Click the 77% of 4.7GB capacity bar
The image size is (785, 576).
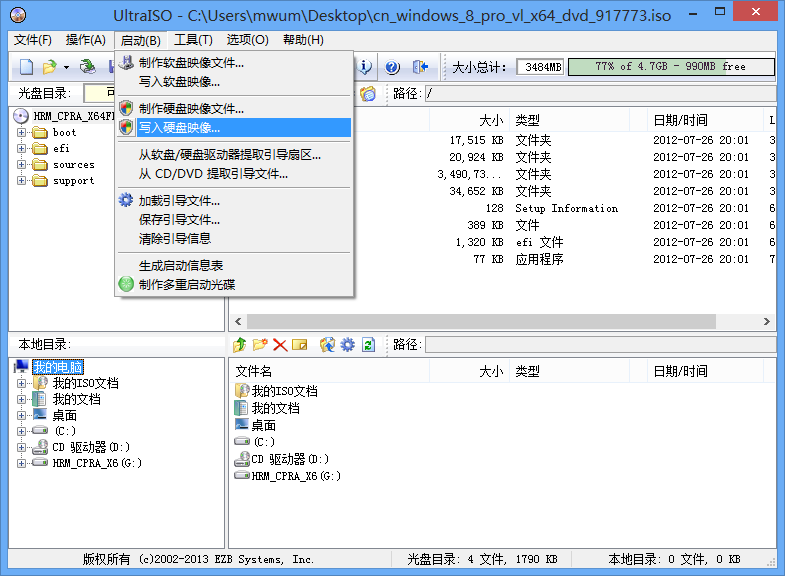pyautogui.click(x=671, y=67)
